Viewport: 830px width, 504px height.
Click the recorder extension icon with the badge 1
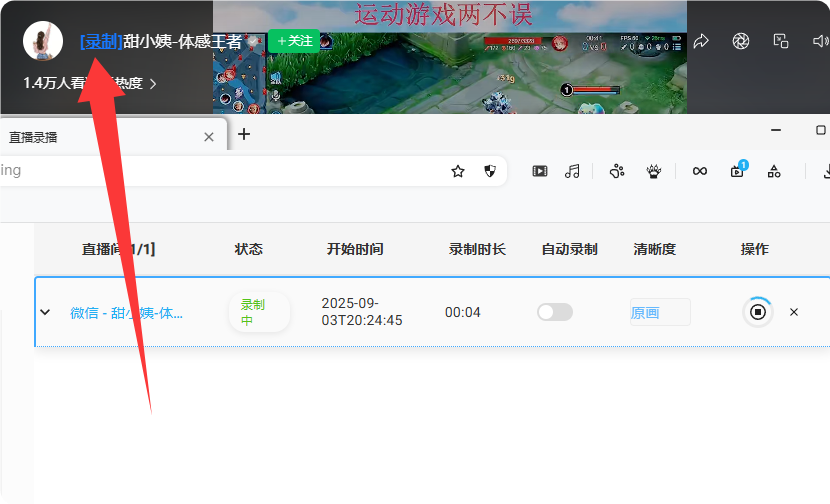pos(738,169)
